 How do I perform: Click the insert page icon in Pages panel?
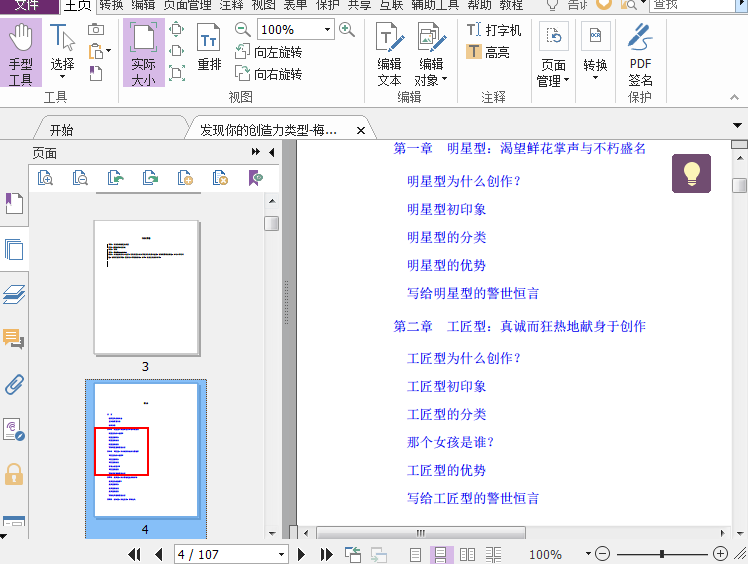point(185,178)
